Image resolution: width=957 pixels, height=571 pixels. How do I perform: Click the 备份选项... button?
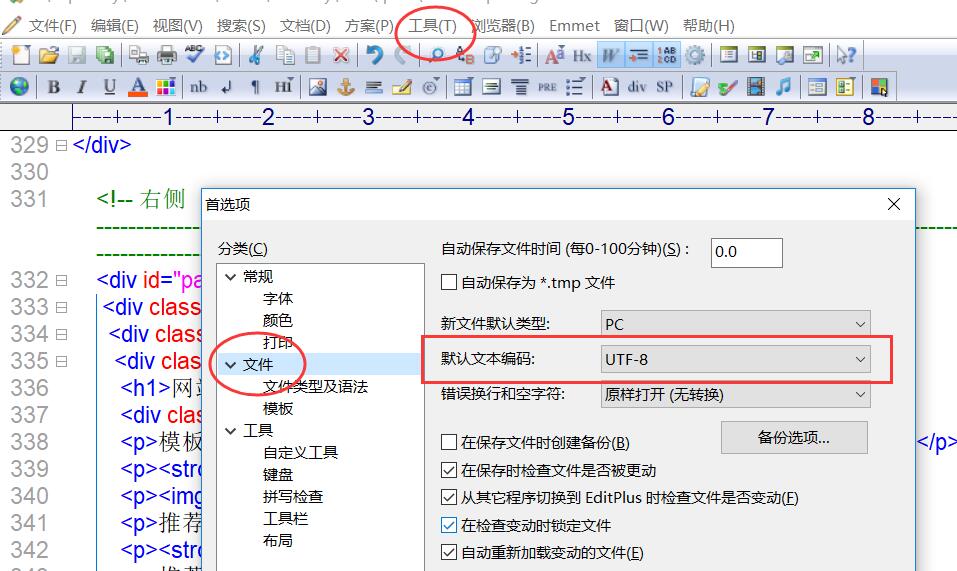coord(794,437)
